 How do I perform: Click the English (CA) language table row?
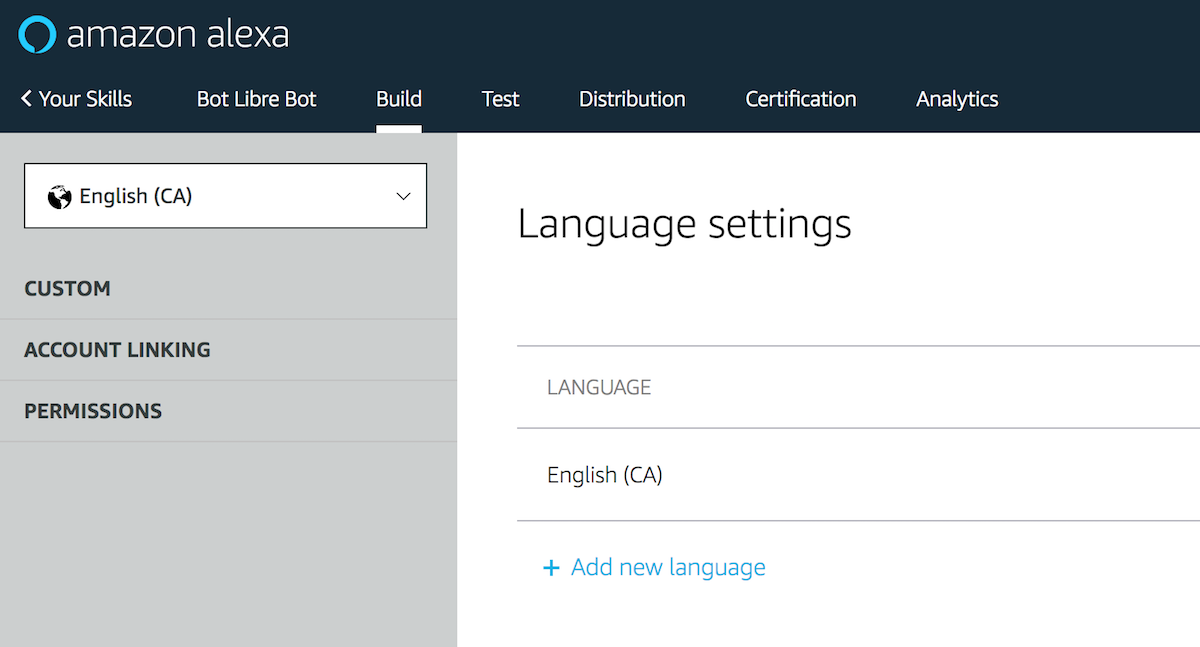858,475
